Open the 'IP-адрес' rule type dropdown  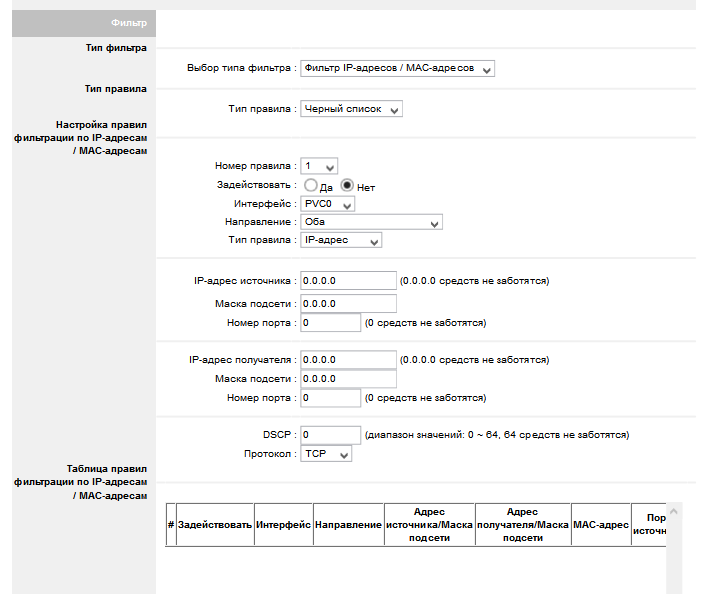point(341,241)
